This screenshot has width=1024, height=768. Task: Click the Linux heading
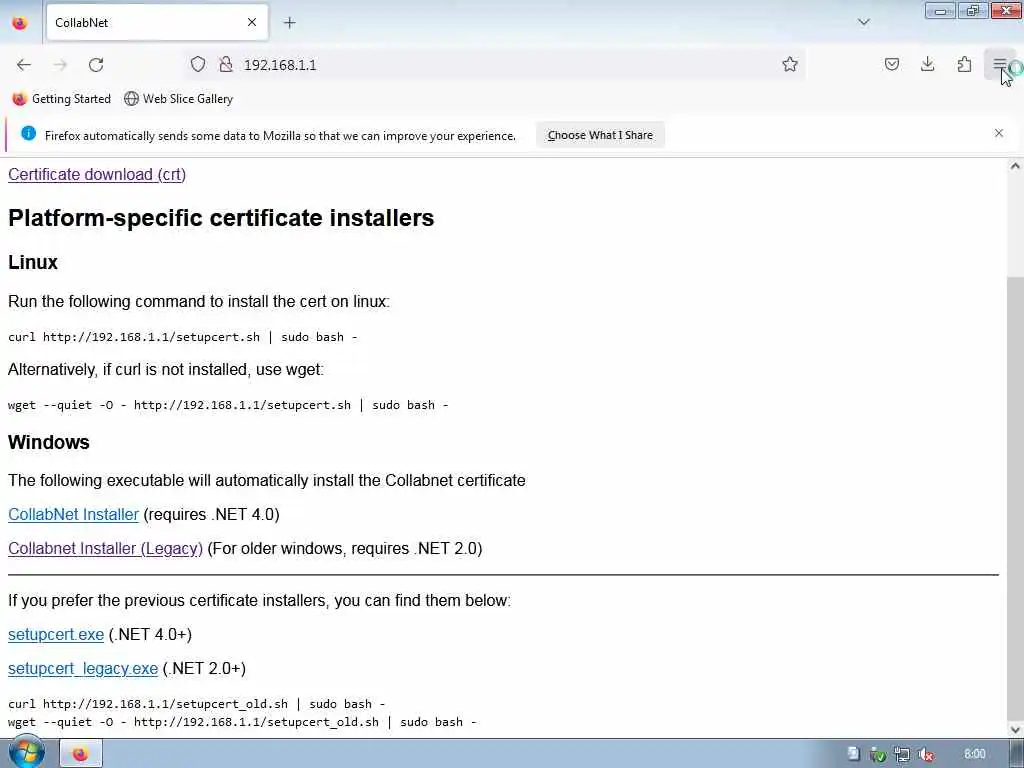tap(33, 262)
